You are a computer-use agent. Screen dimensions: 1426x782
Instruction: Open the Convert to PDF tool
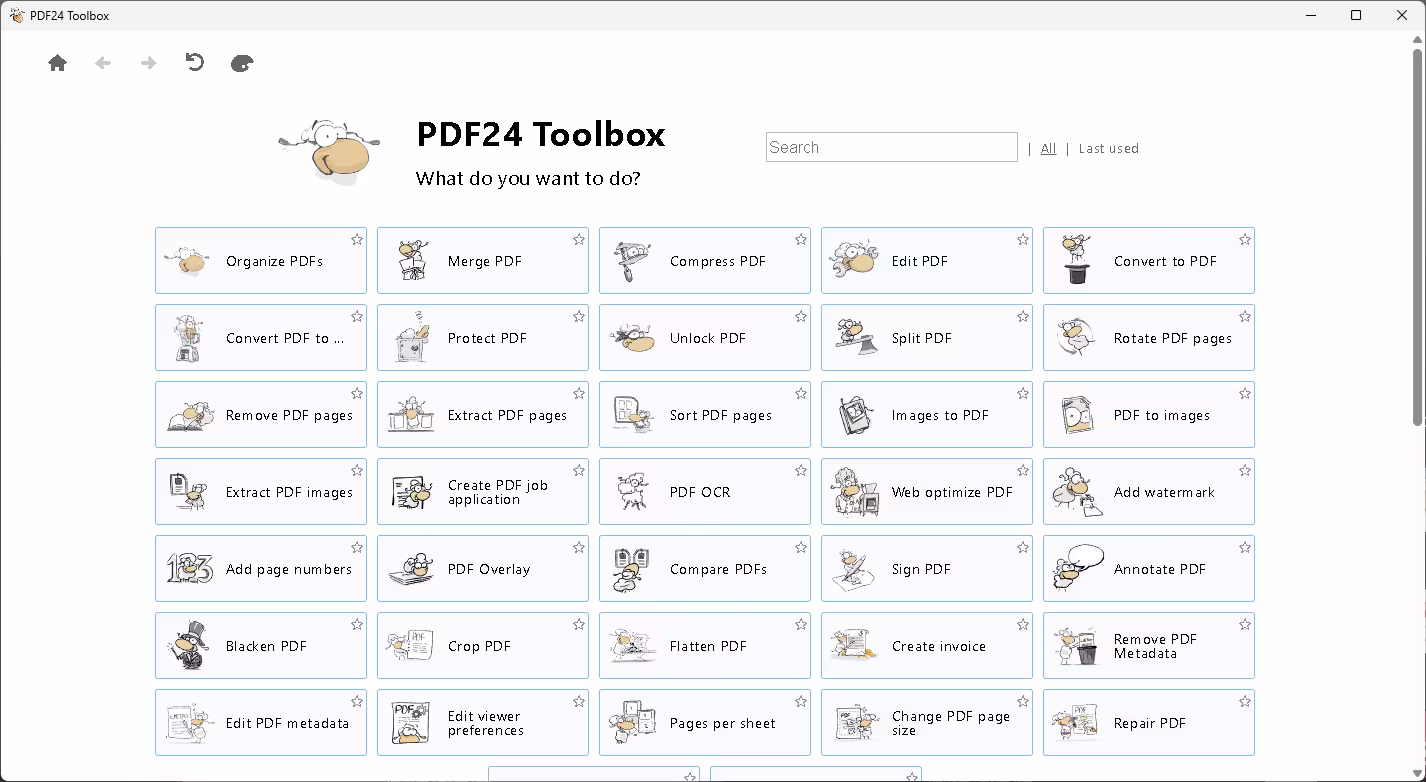(1149, 261)
